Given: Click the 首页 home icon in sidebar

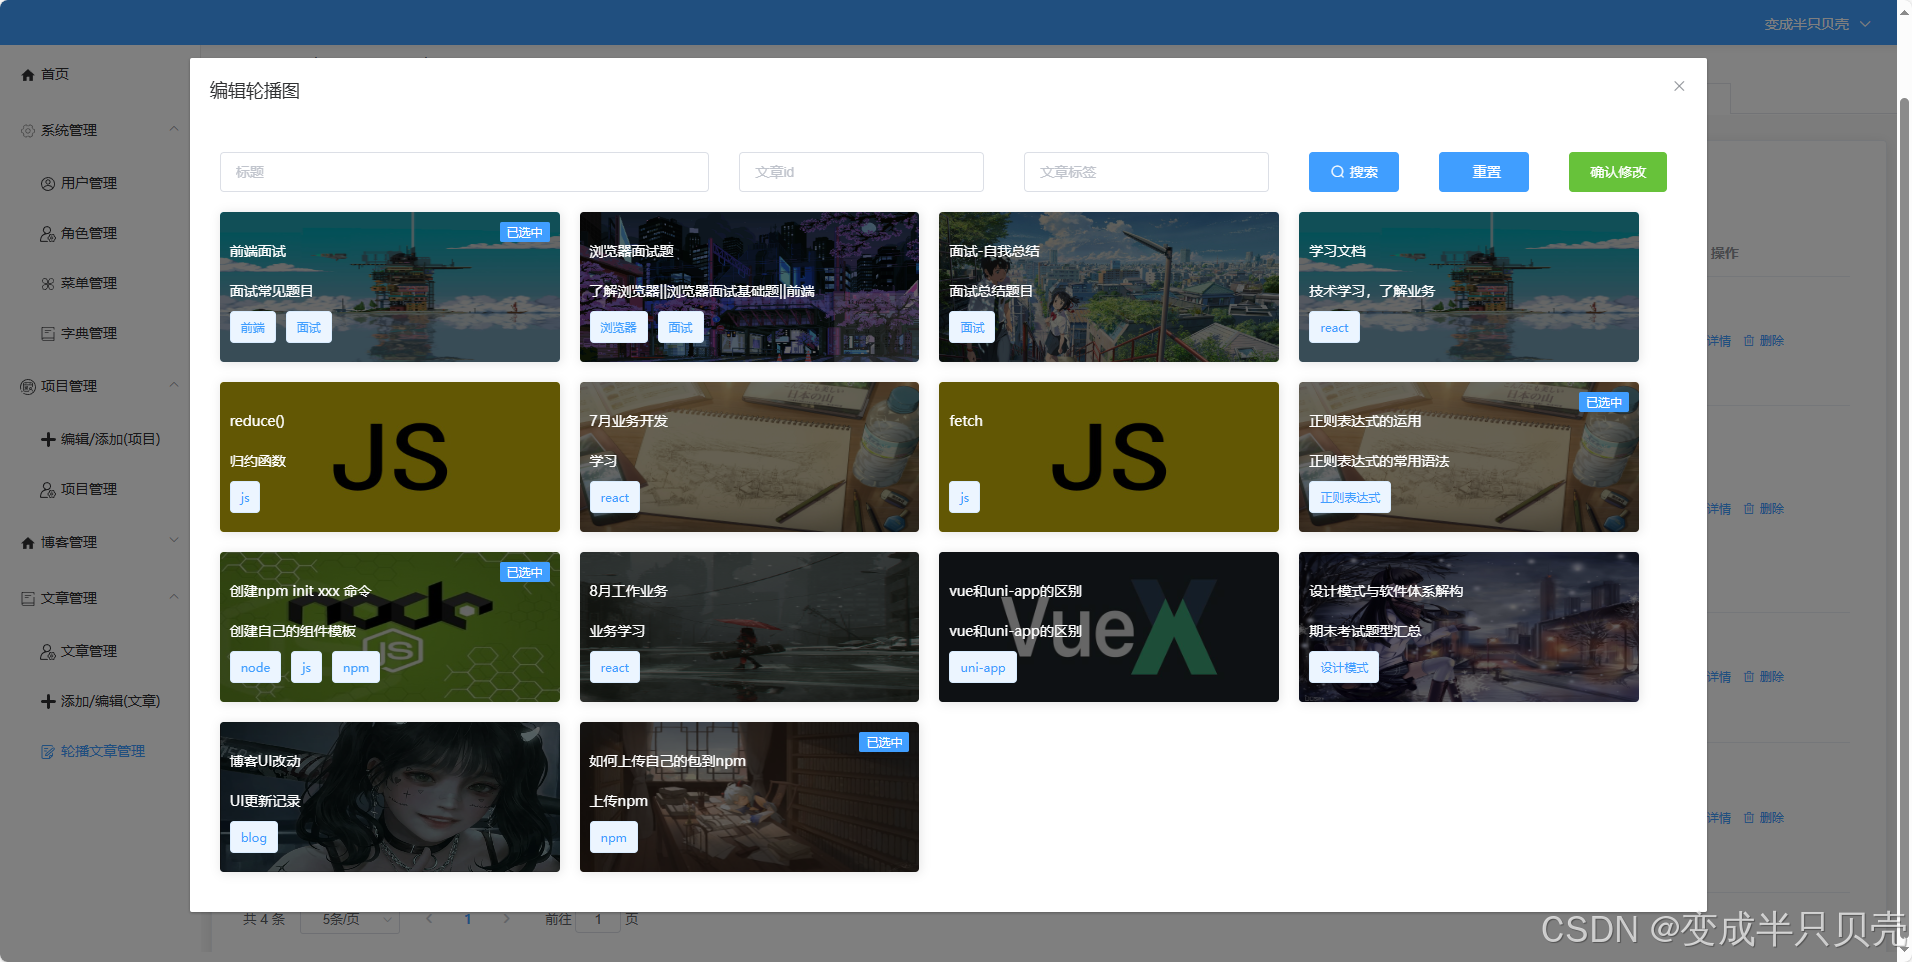Looking at the screenshot, I should click(27, 74).
